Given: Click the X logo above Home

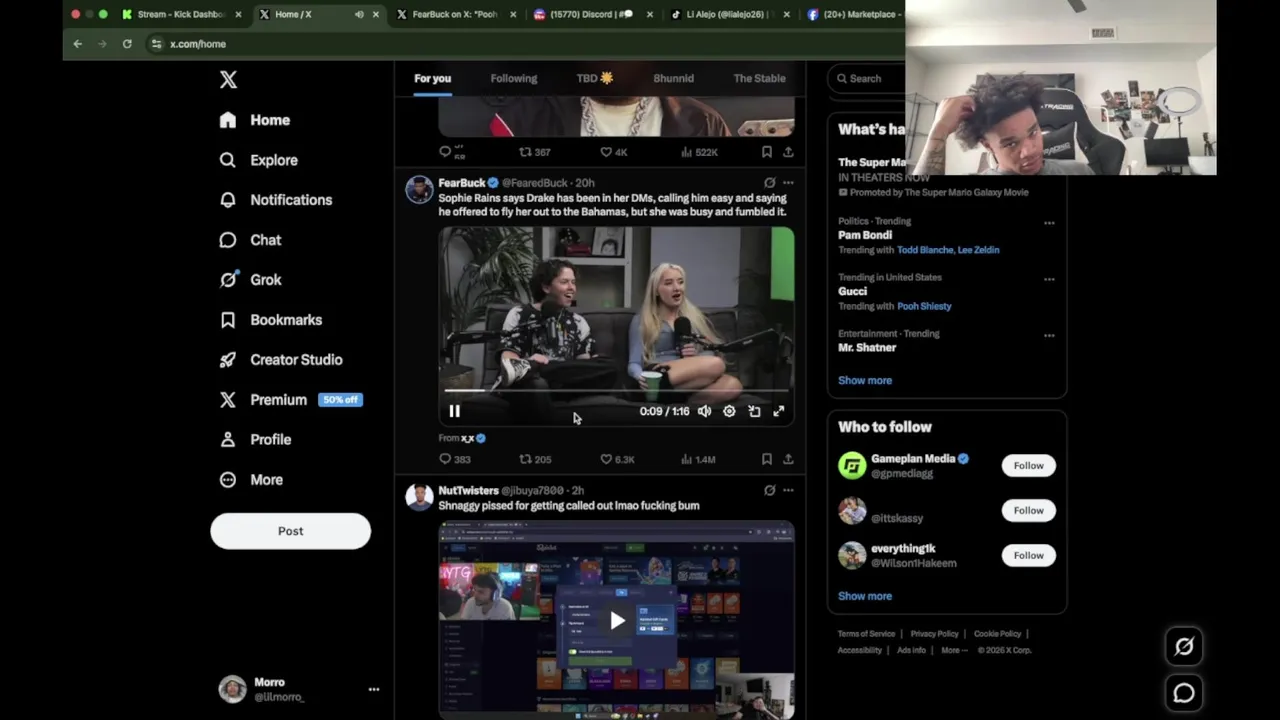Looking at the screenshot, I should [x=228, y=80].
